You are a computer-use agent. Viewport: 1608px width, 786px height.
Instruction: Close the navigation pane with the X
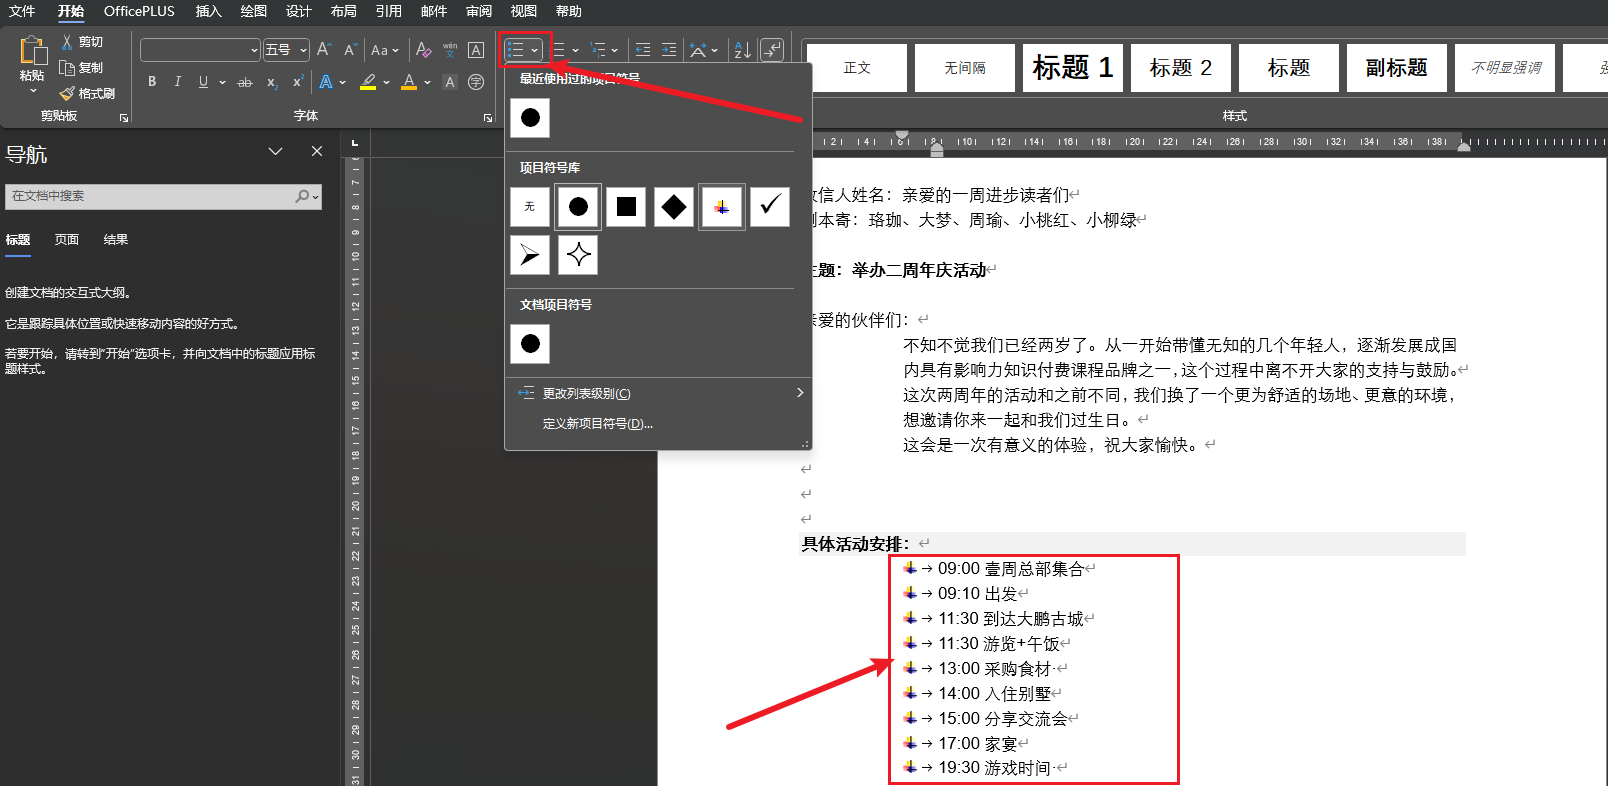click(x=317, y=151)
